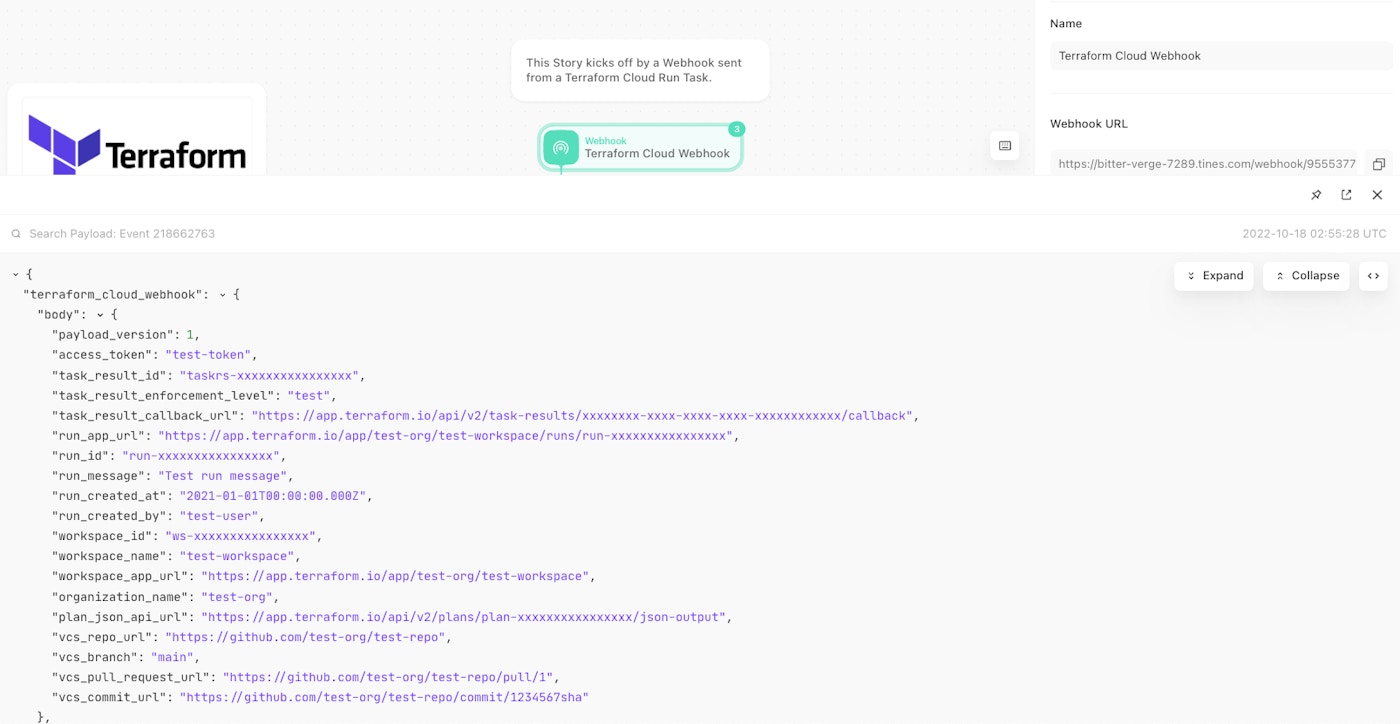
Task: Collapse the terraform_cloud_webhook object
Action: click(x=223, y=295)
